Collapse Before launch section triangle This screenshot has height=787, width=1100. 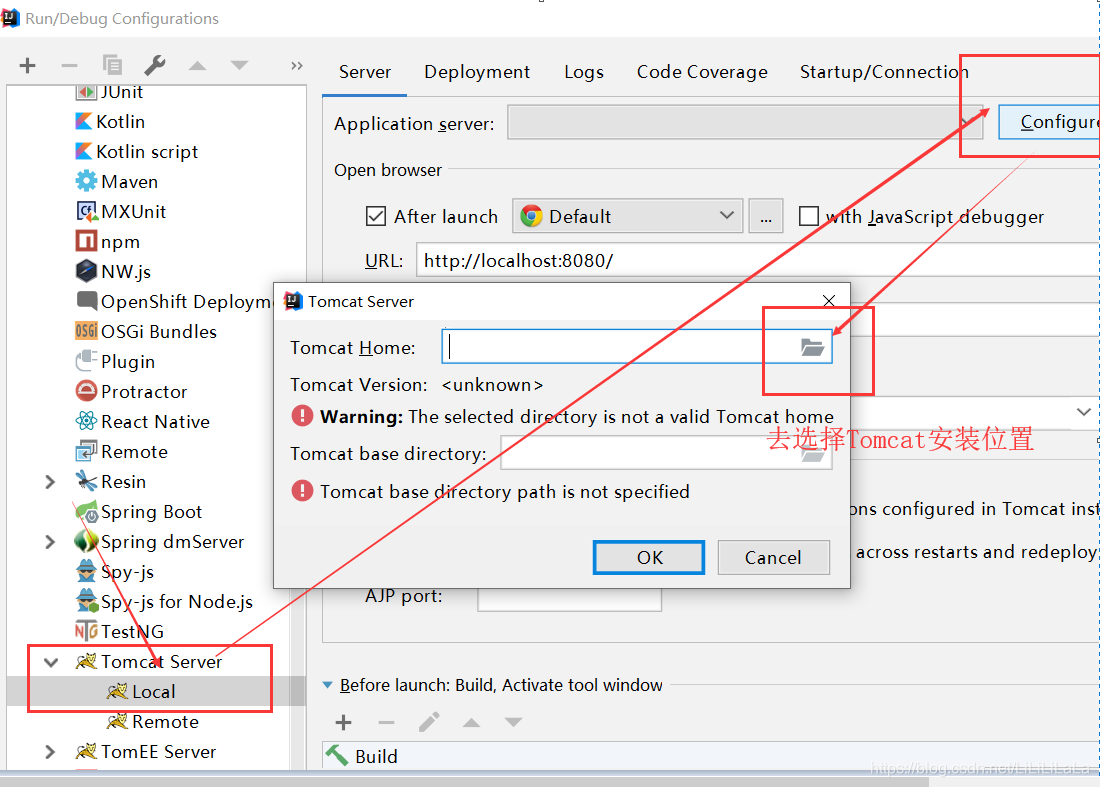click(x=328, y=685)
